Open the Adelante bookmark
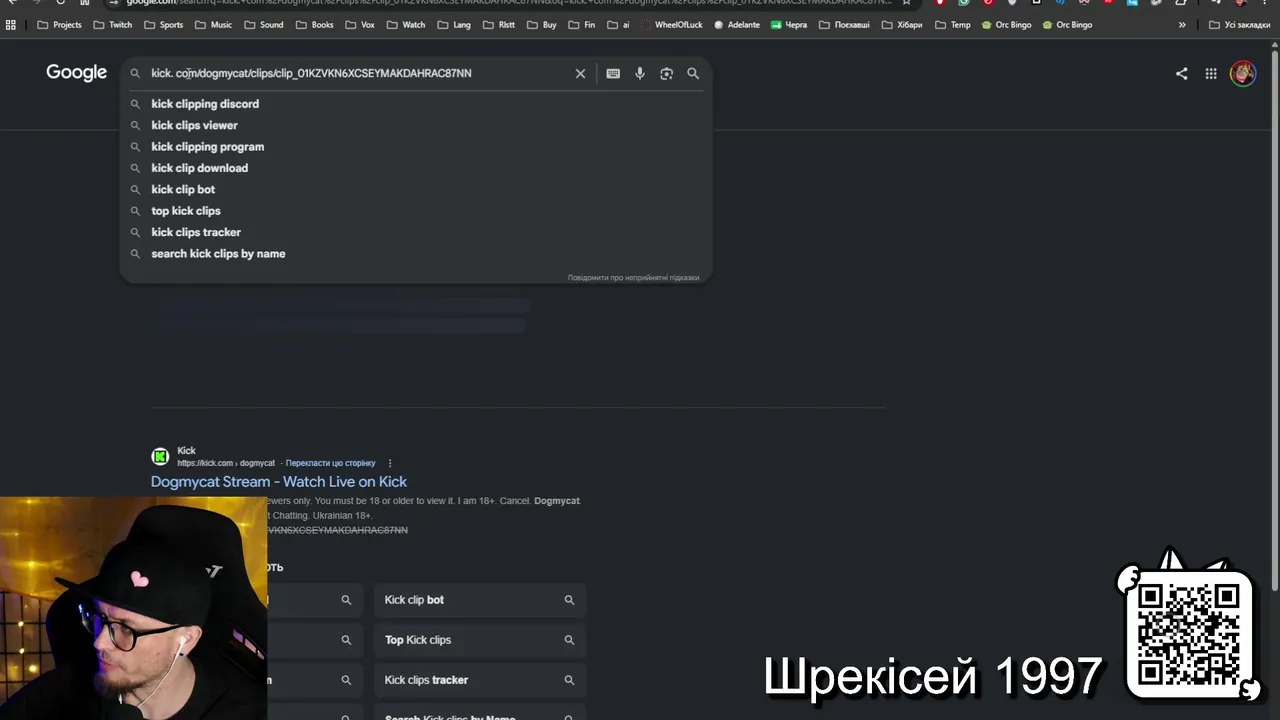Image resolution: width=1280 pixels, height=720 pixels. point(736,25)
